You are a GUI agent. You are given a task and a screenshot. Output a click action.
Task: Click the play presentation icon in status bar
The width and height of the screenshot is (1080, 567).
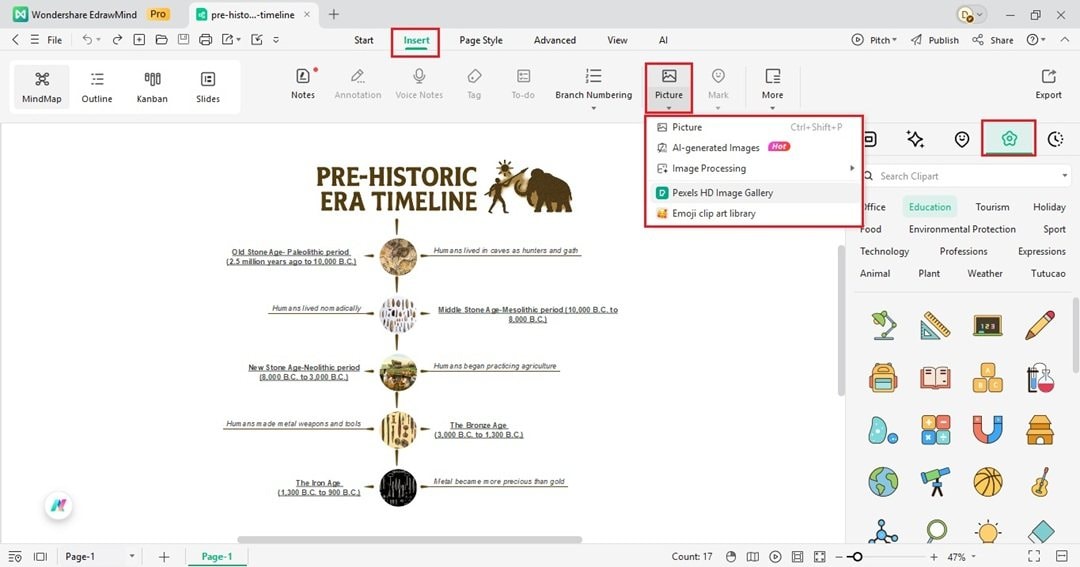tap(775, 557)
